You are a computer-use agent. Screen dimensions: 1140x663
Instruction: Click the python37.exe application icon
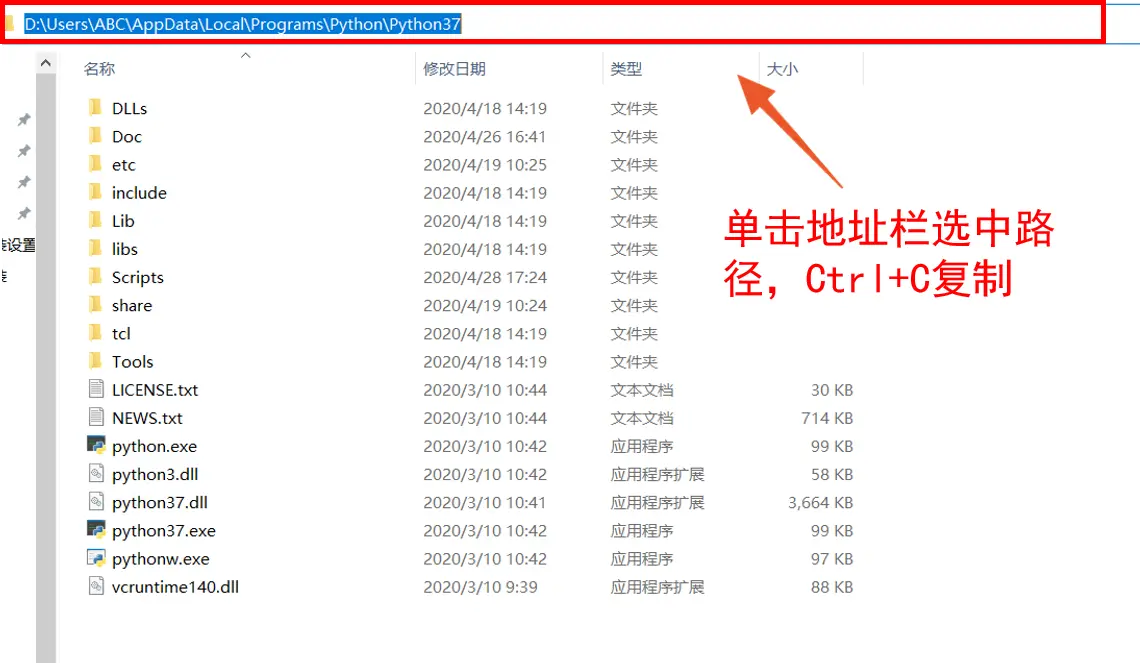coord(96,529)
